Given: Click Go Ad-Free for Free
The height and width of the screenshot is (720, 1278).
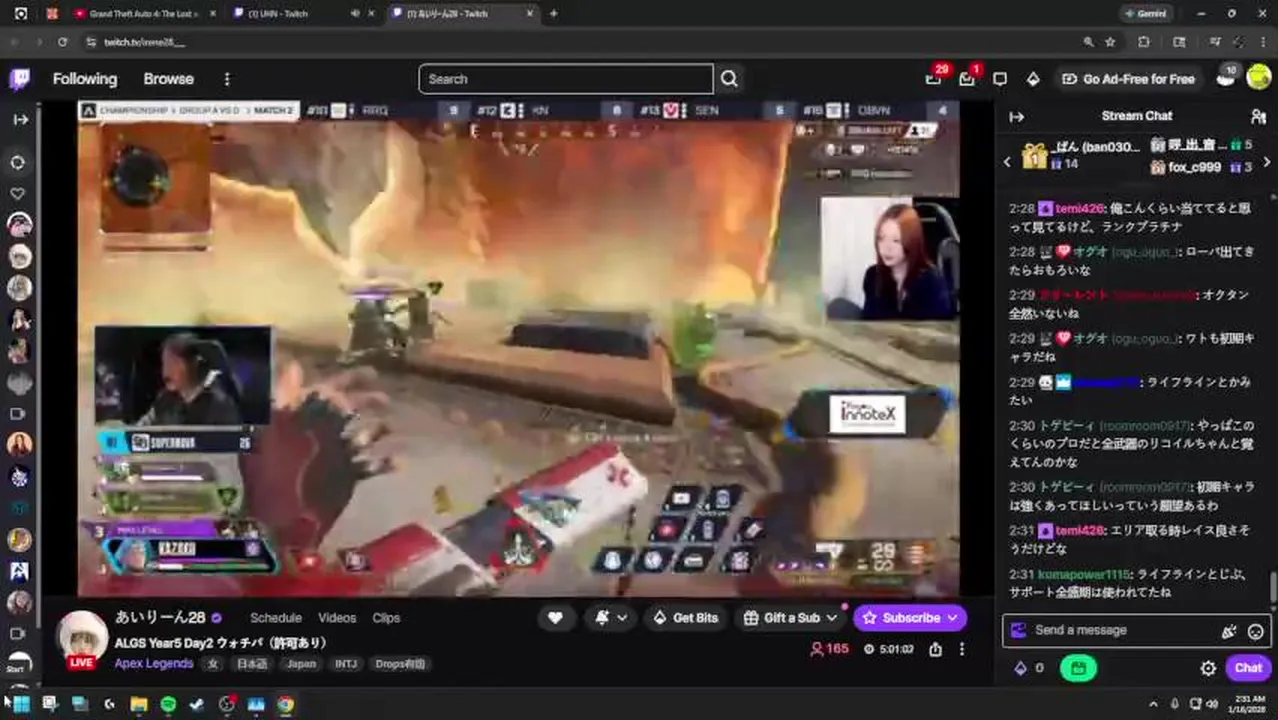Looking at the screenshot, I should 1128,79.
